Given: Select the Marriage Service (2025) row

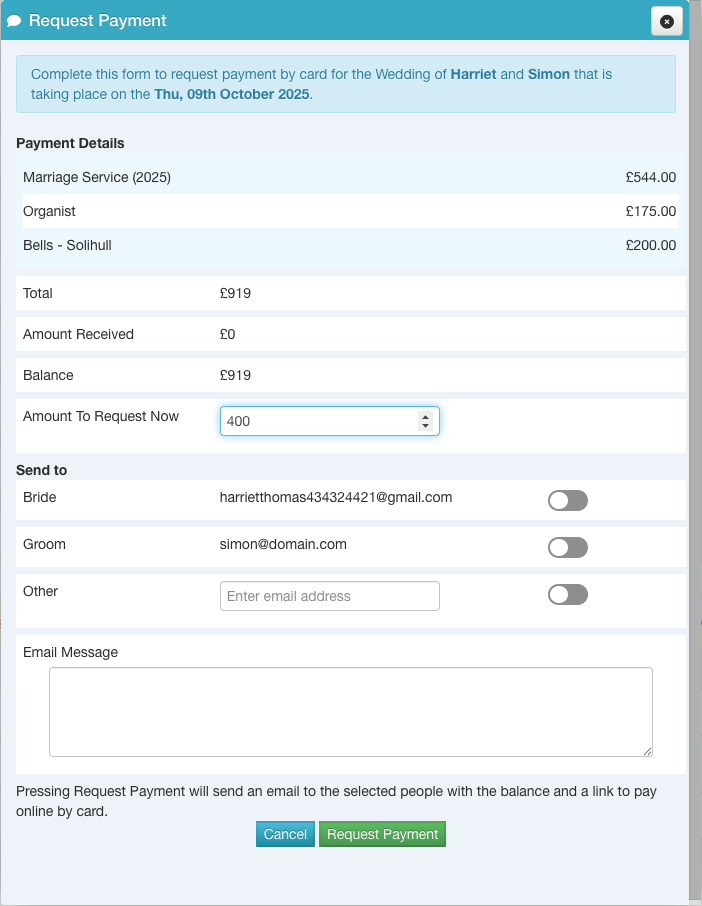Looking at the screenshot, I should [x=350, y=177].
